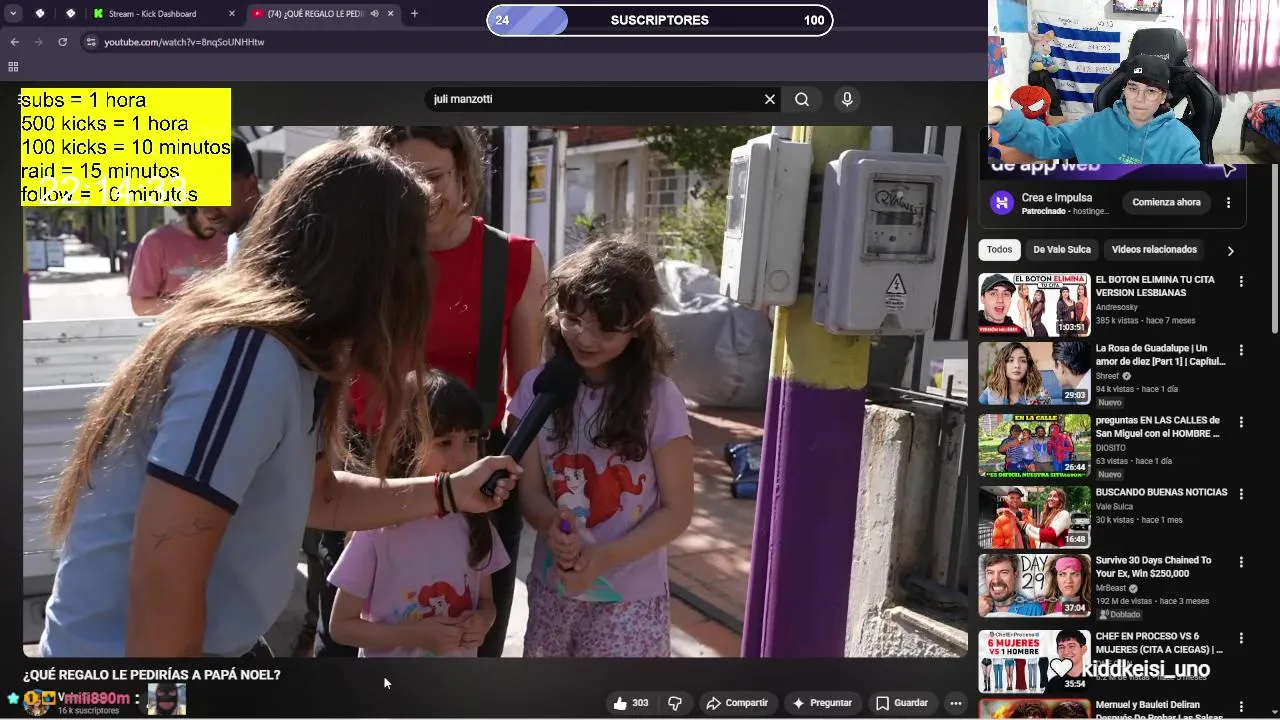Click the Andresosky channel name

coord(1117,307)
